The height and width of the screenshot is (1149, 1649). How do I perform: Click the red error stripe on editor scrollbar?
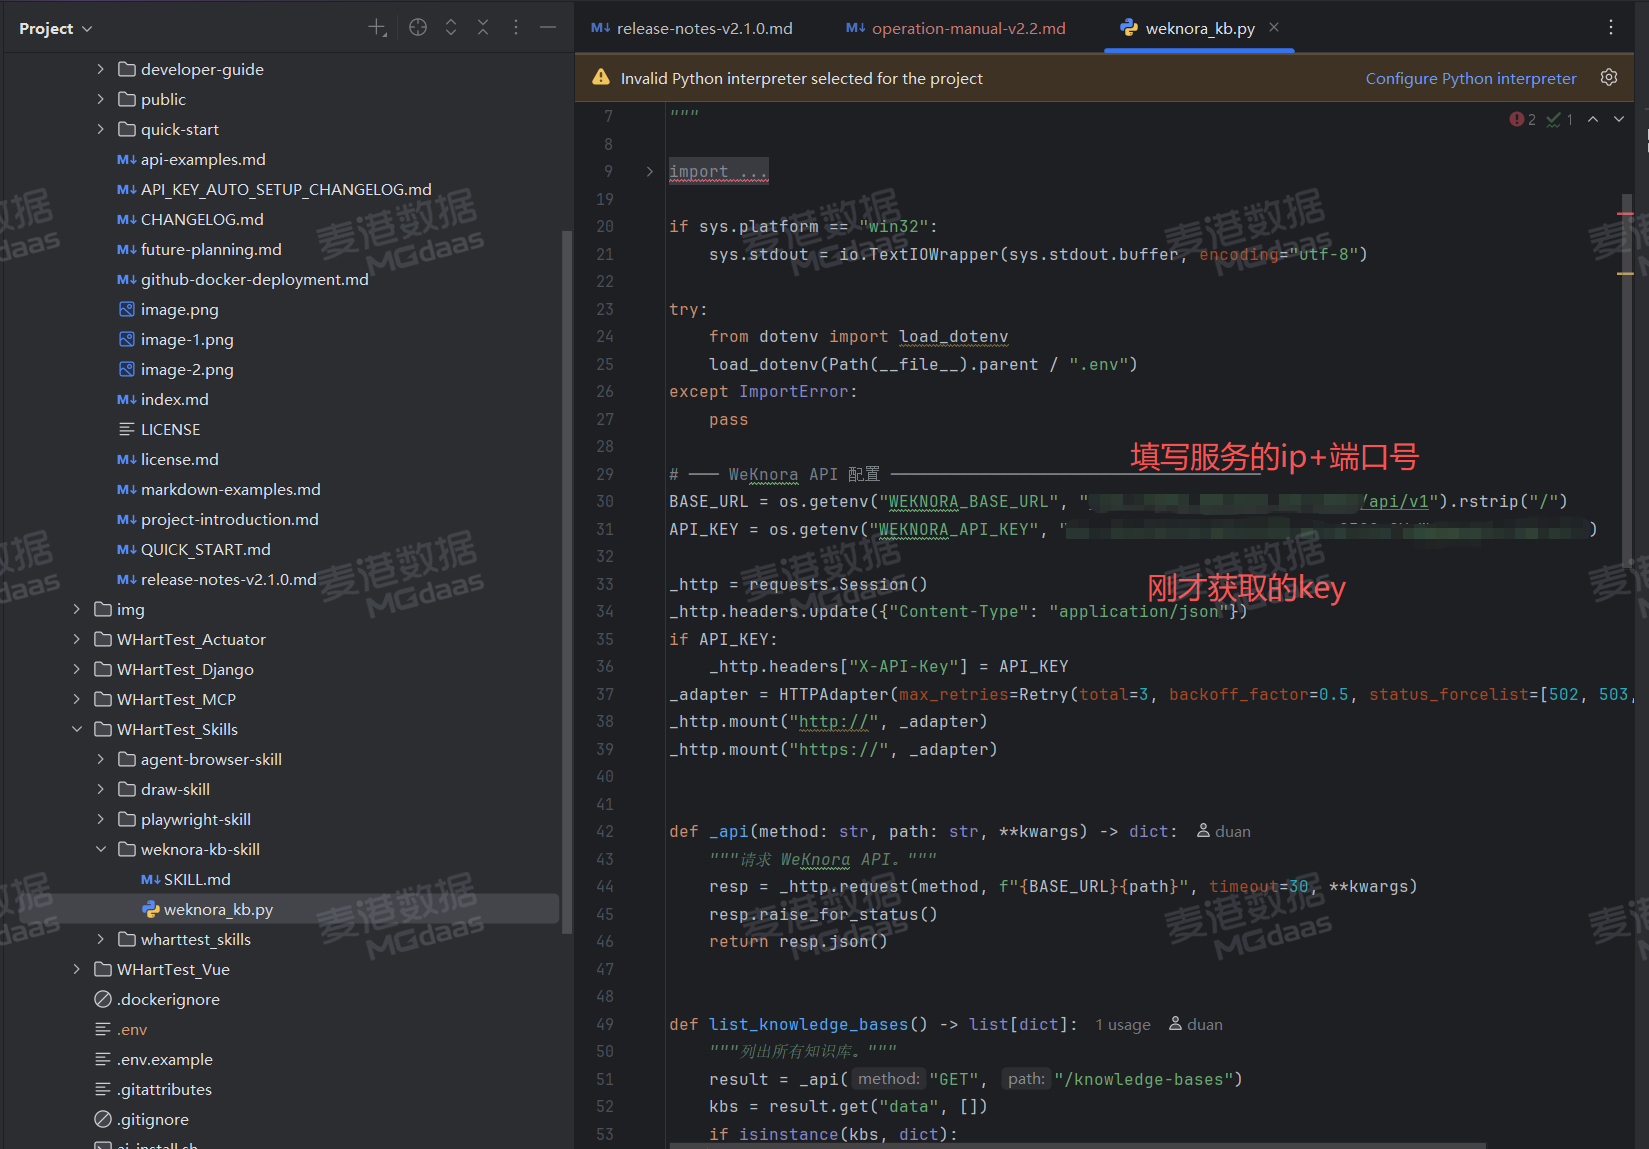(x=1625, y=214)
